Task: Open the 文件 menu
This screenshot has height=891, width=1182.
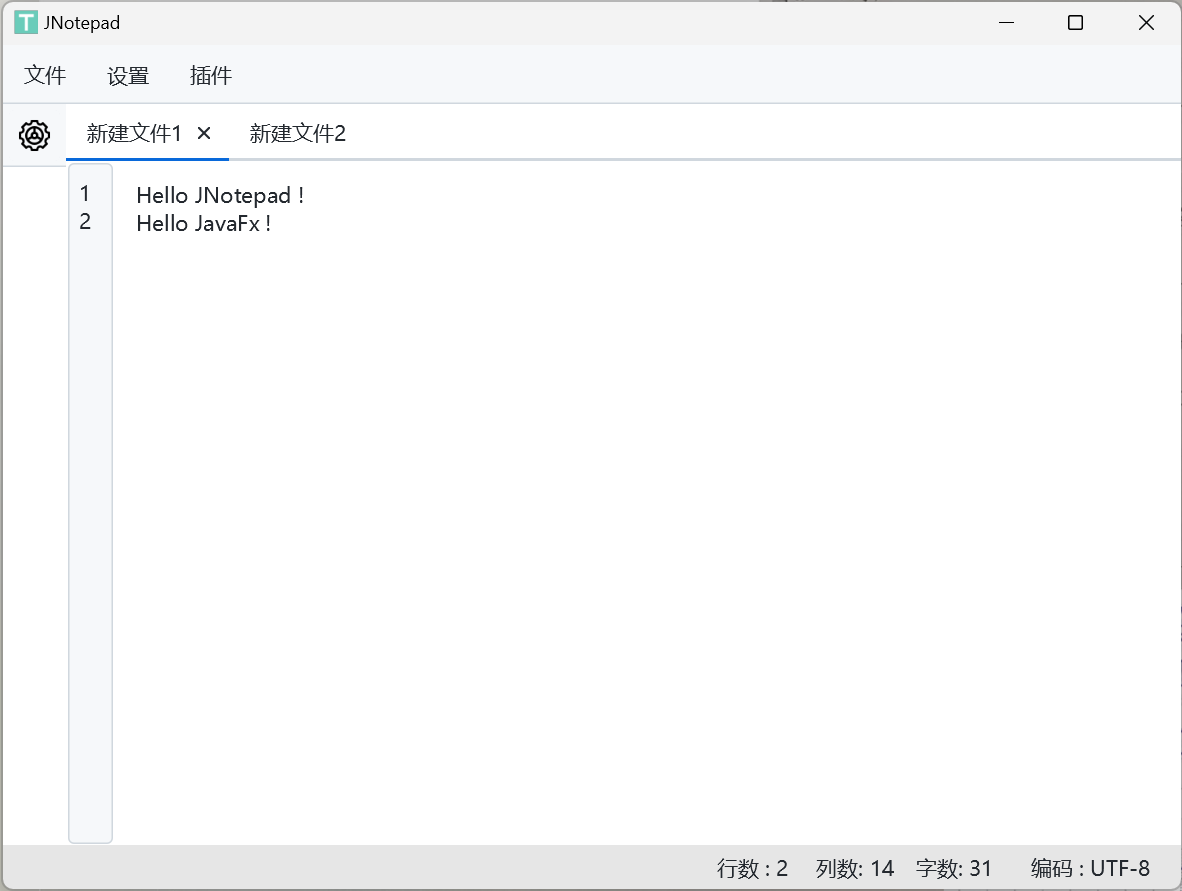Action: click(x=45, y=76)
